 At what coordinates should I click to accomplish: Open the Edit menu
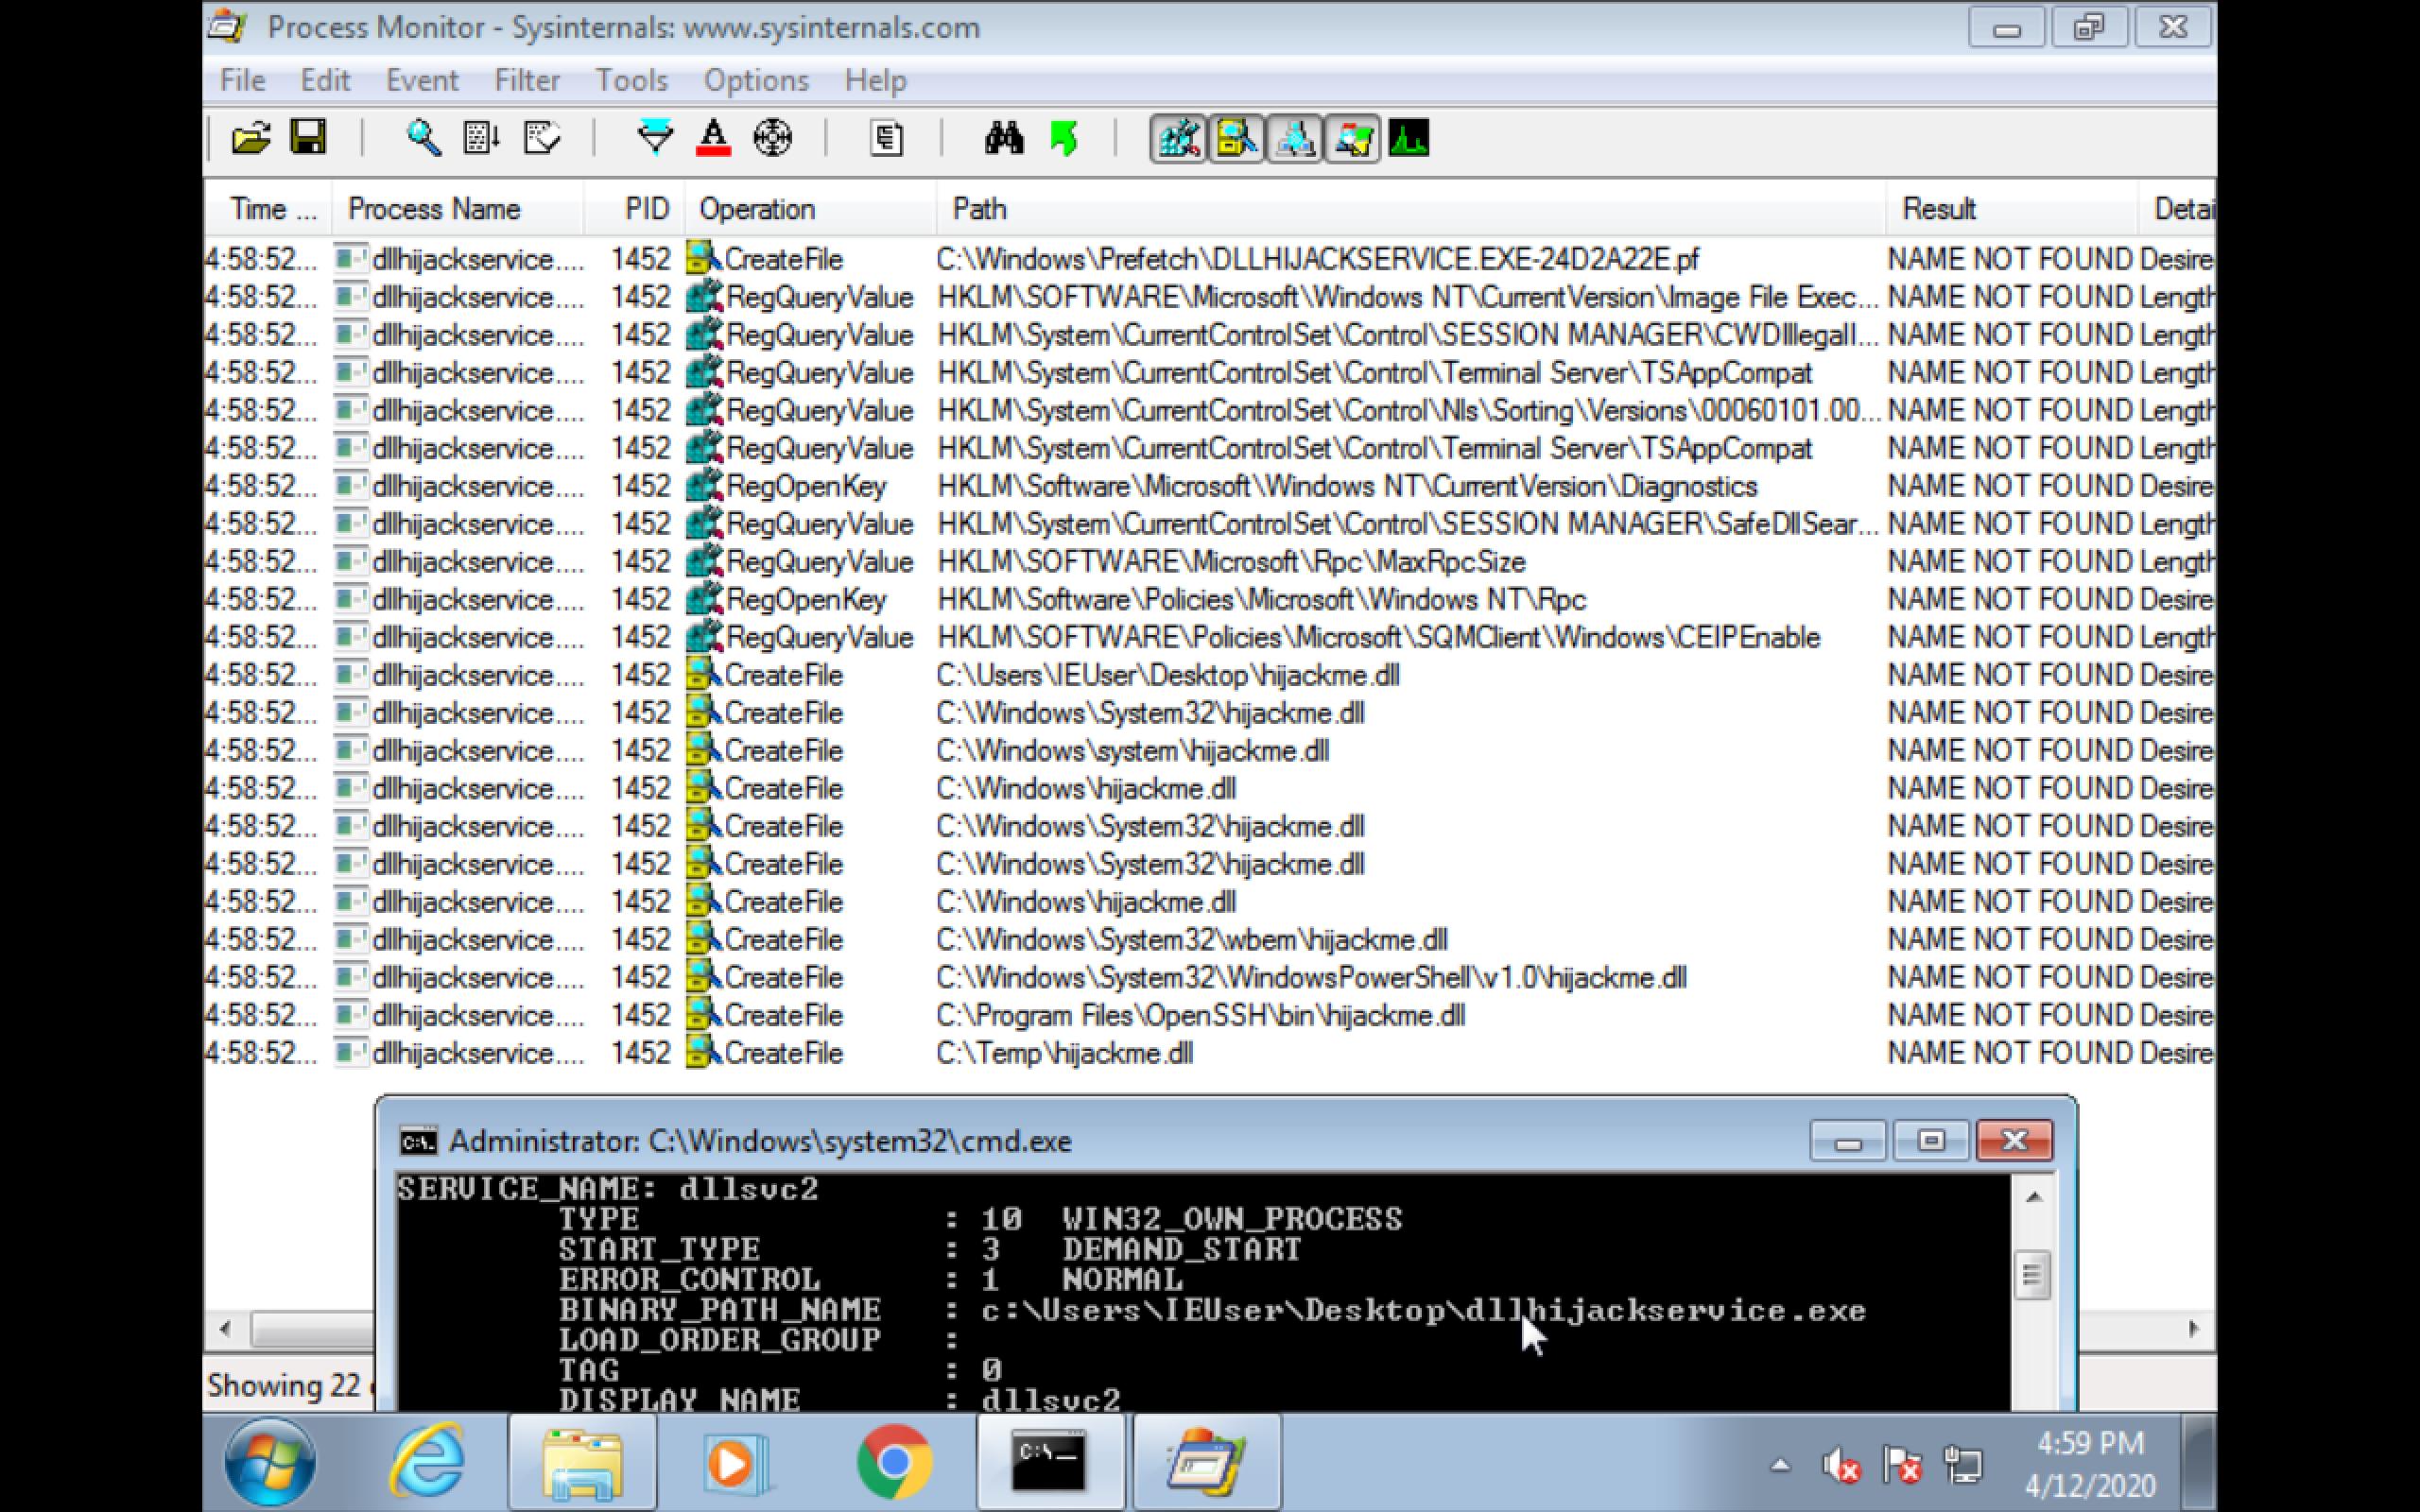pos(325,80)
